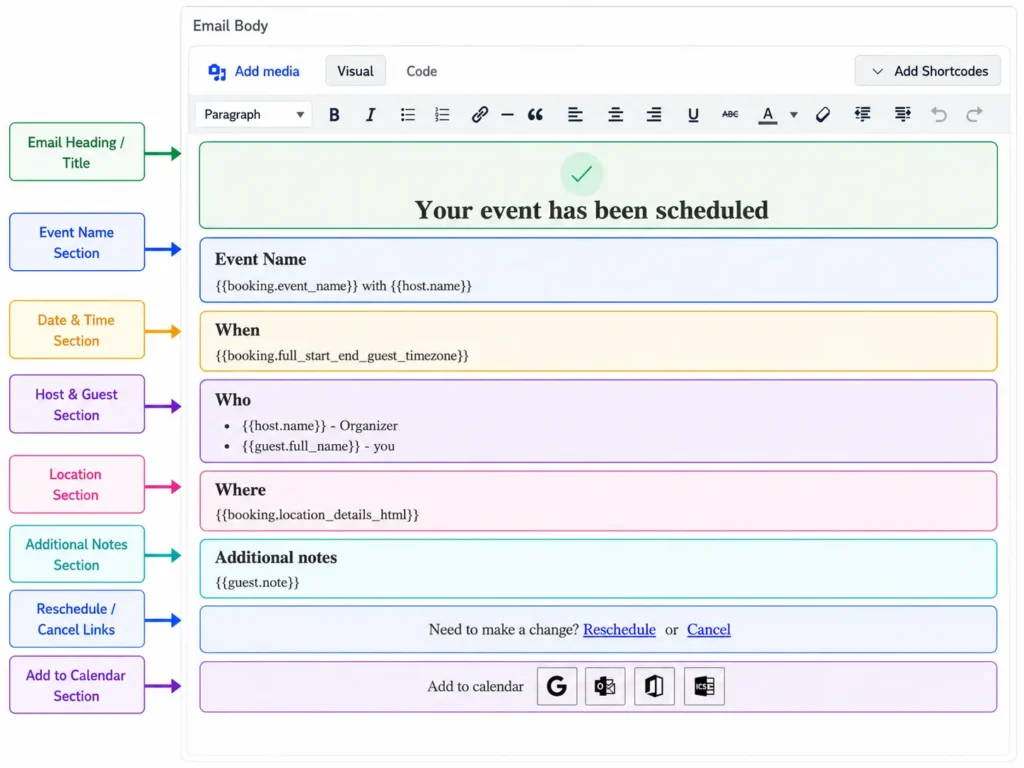Screen dimensions: 1024x768
Task: Clear formatting with the eraser icon
Action: (x=822, y=115)
